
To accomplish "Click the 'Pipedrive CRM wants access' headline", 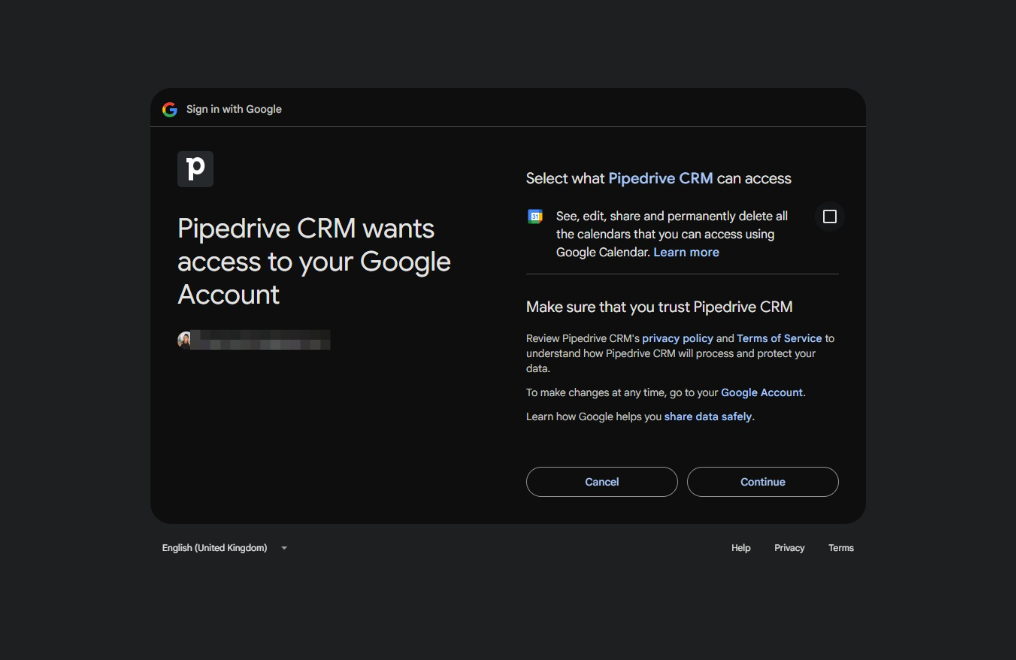I will pyautogui.click(x=314, y=262).
